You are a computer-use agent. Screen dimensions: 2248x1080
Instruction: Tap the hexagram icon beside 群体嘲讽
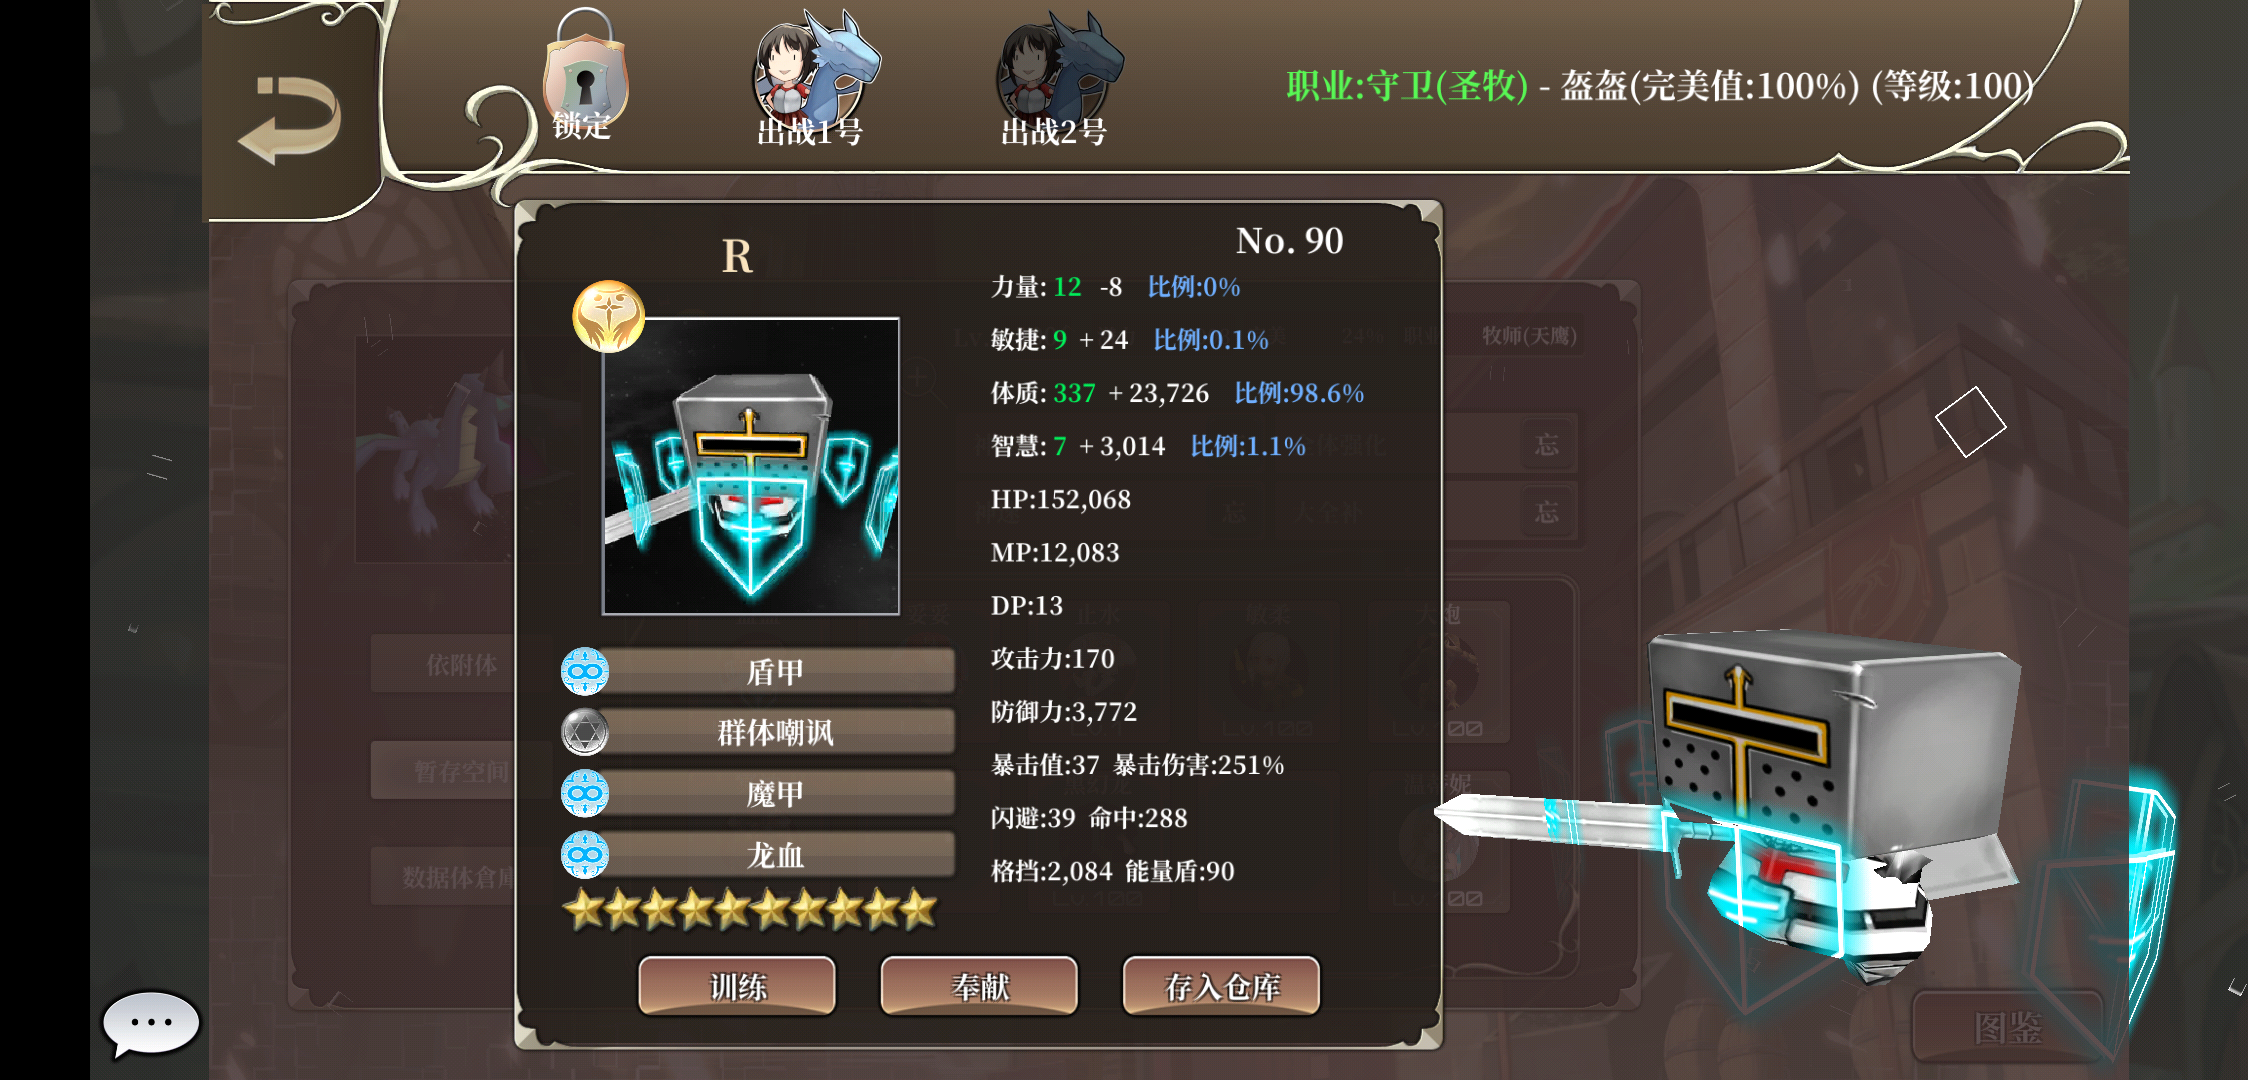pos(585,732)
